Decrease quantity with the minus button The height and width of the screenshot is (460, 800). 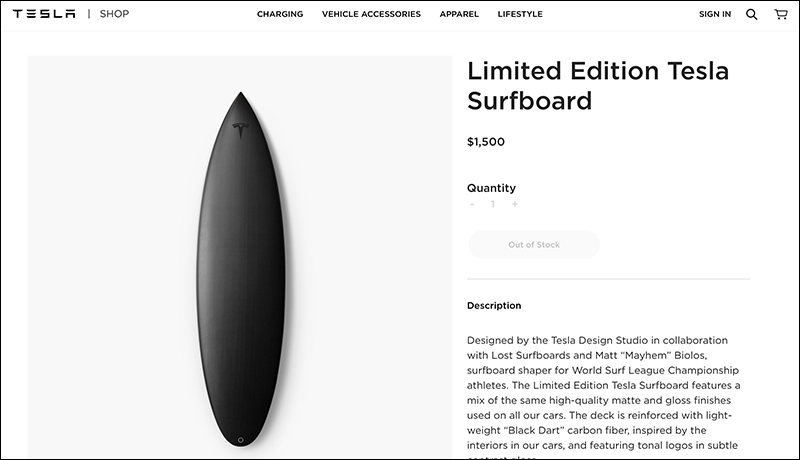point(472,204)
